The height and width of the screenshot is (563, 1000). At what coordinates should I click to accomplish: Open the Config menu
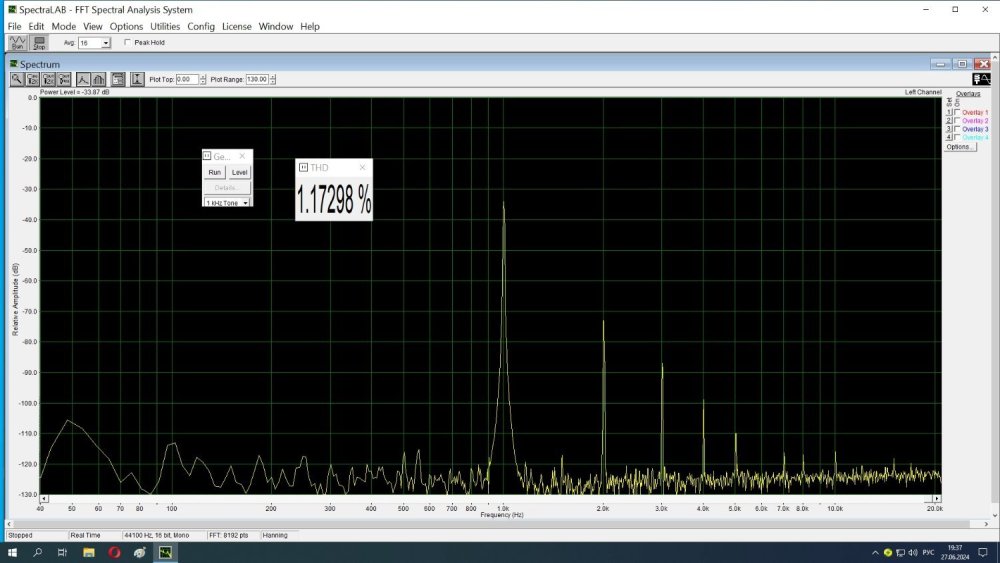point(201,26)
